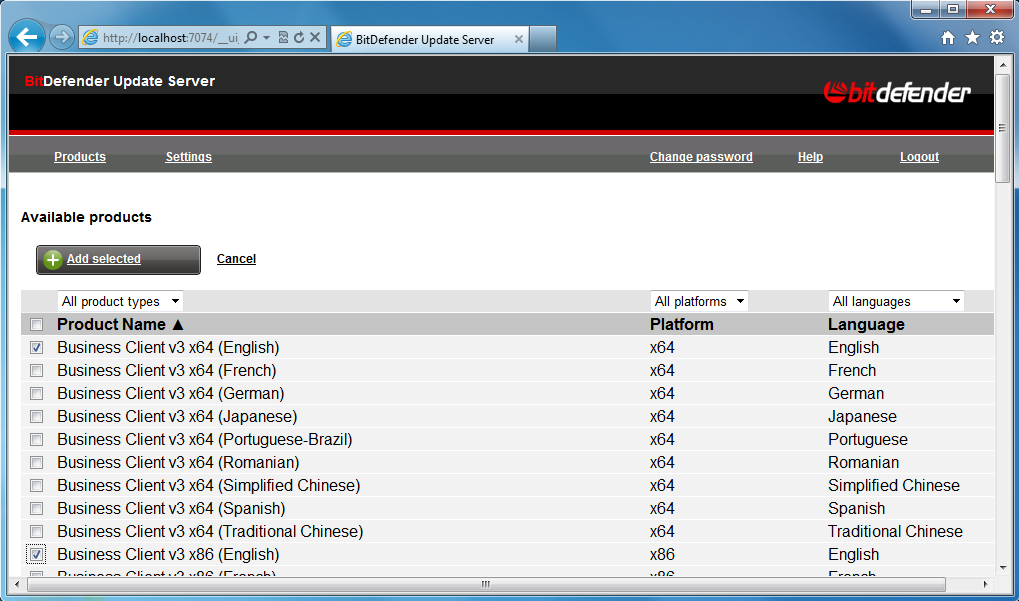Click the Portuguese language cell
The height and width of the screenshot is (601, 1019).
(868, 440)
